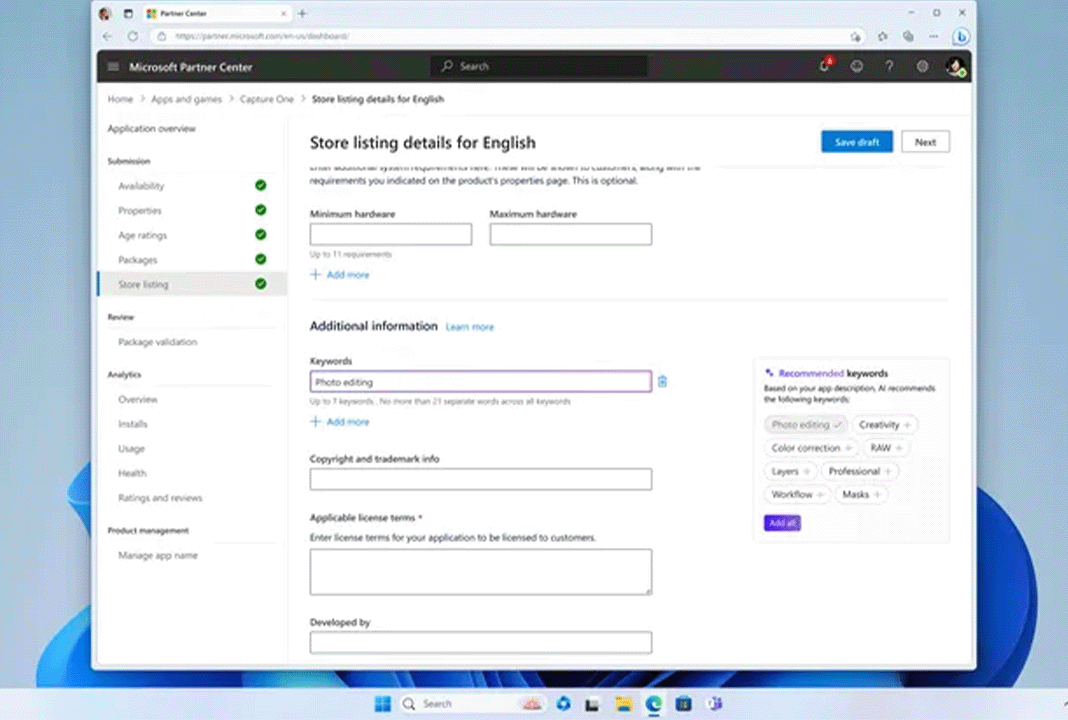Focus the Maximum hardware field
This screenshot has width=1068, height=720.
(x=570, y=234)
